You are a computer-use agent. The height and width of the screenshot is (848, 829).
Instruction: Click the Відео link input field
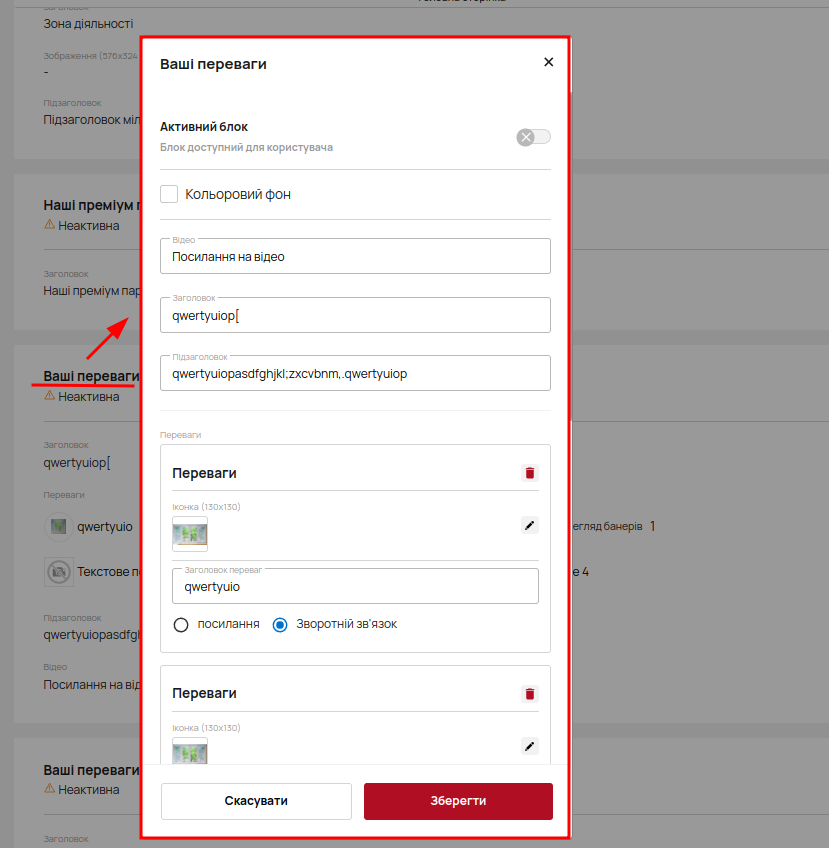click(x=355, y=256)
